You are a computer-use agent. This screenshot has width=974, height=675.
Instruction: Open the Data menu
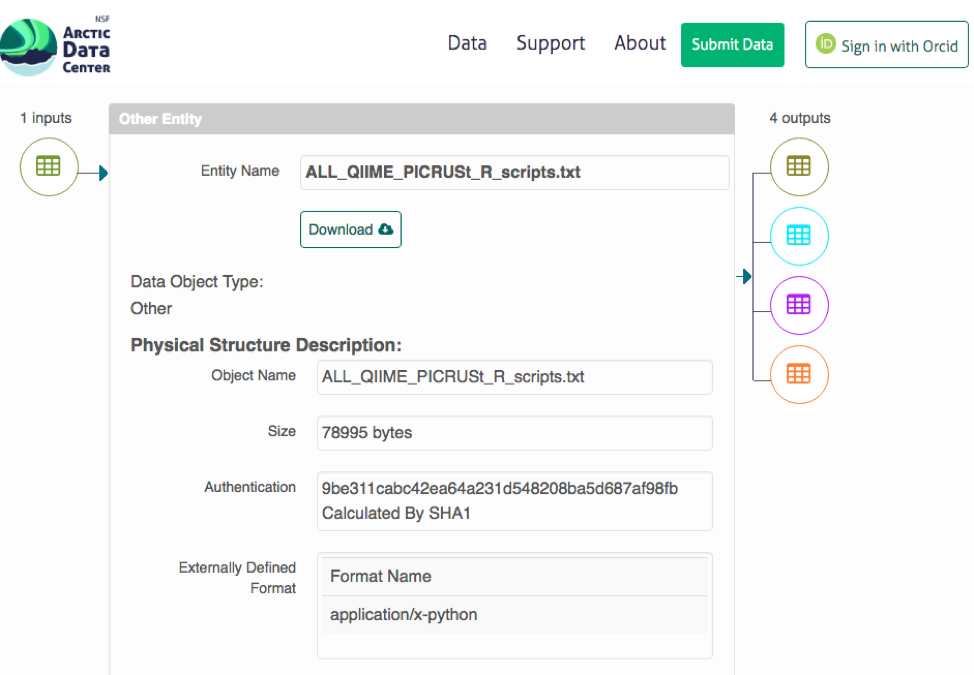tap(467, 44)
